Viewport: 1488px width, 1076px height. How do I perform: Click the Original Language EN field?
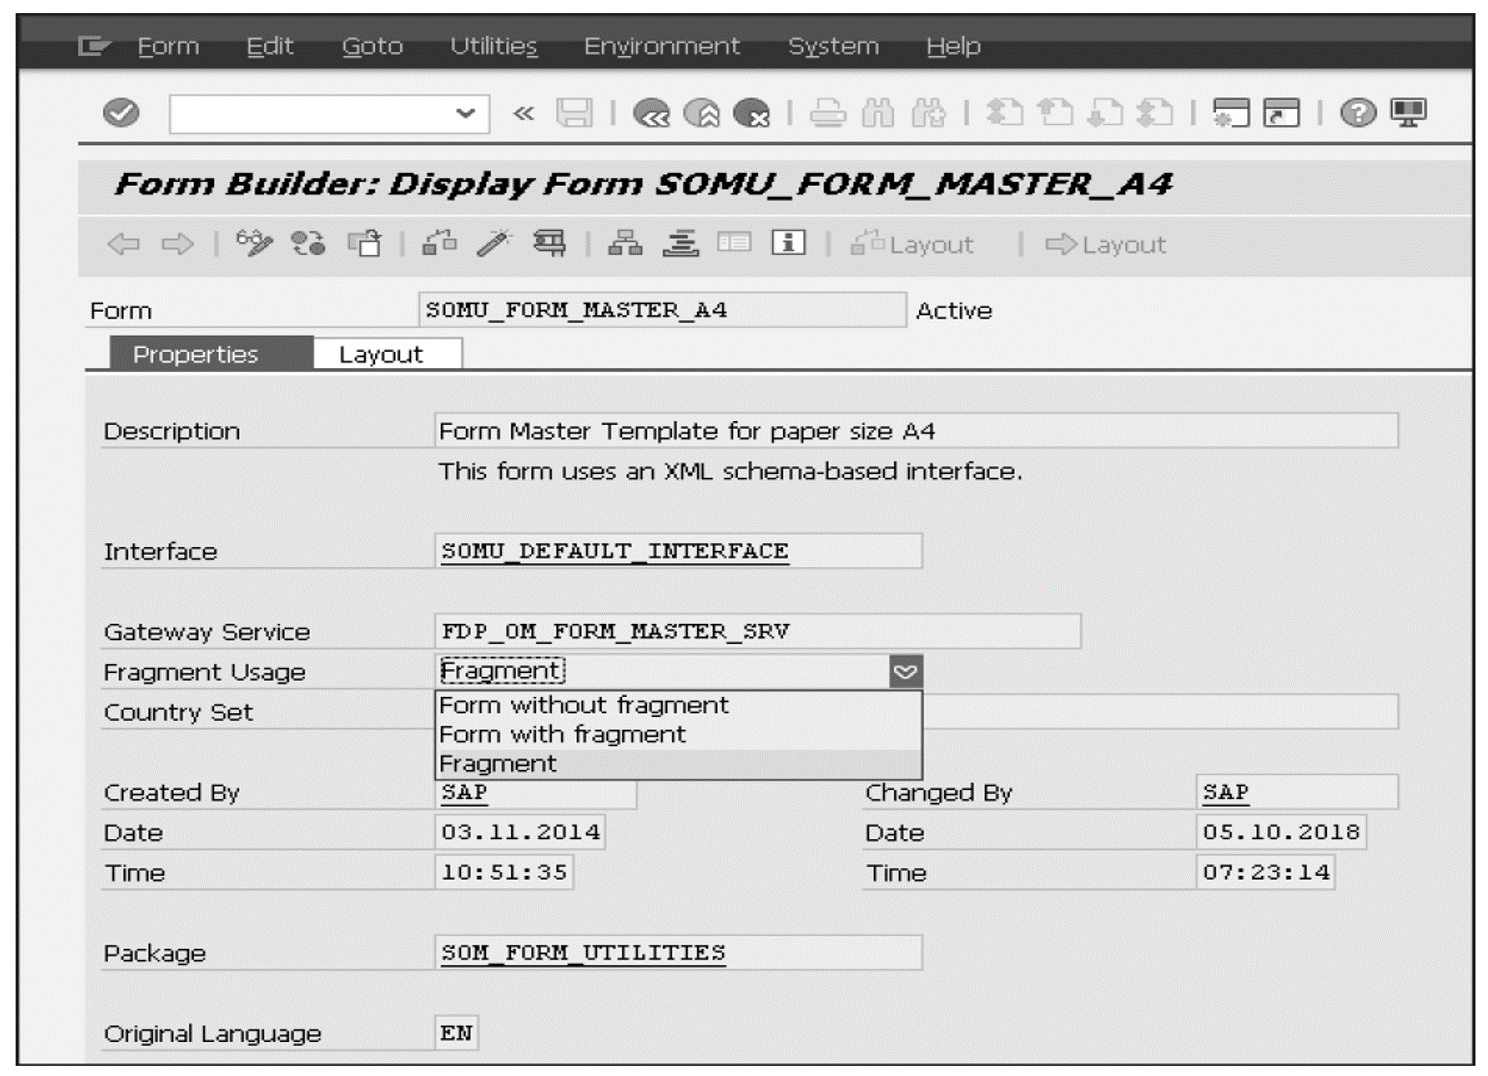[x=456, y=1033]
